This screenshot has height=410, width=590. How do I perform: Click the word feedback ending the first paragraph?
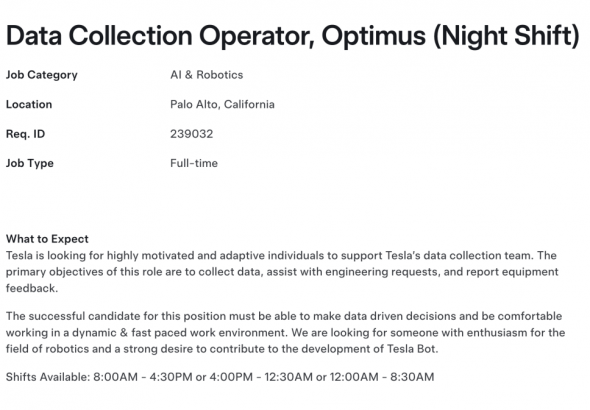point(32,288)
